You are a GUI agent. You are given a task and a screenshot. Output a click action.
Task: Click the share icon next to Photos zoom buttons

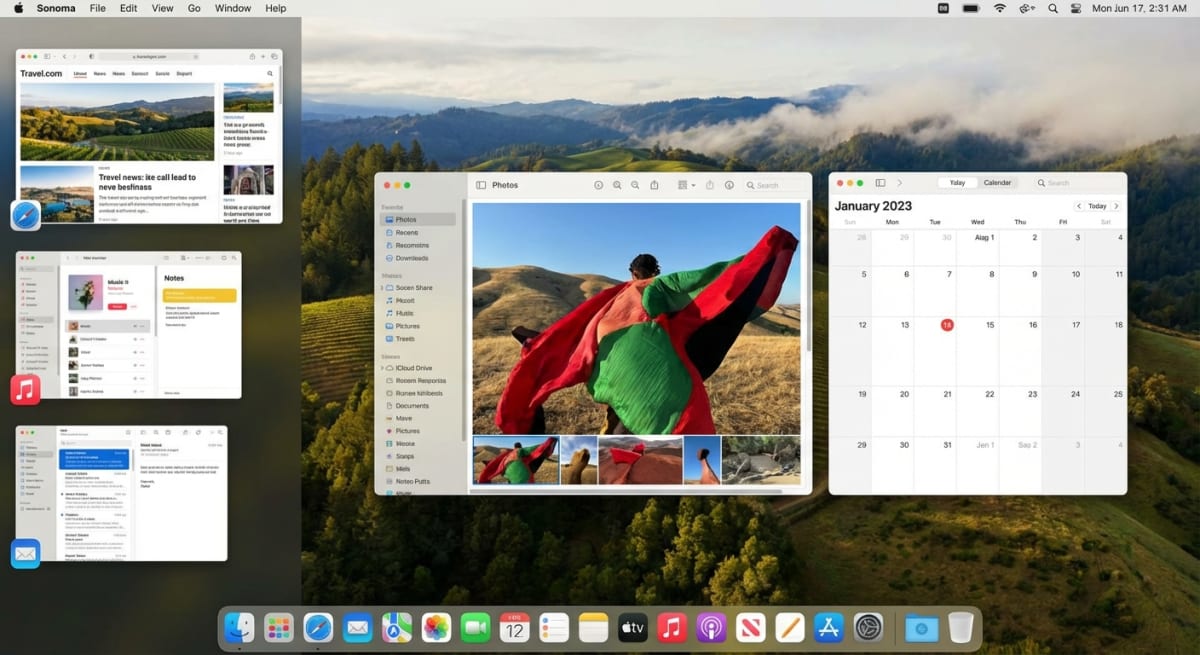point(655,185)
